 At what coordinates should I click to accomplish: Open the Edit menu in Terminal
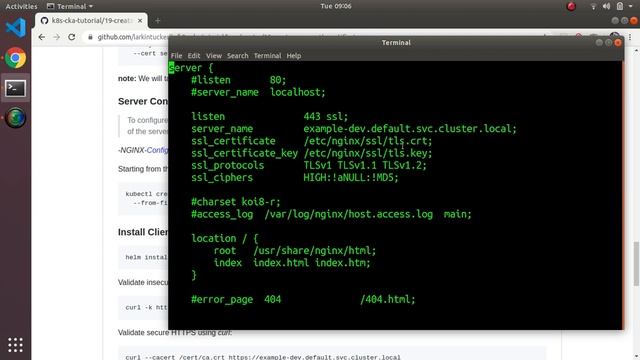(193, 56)
